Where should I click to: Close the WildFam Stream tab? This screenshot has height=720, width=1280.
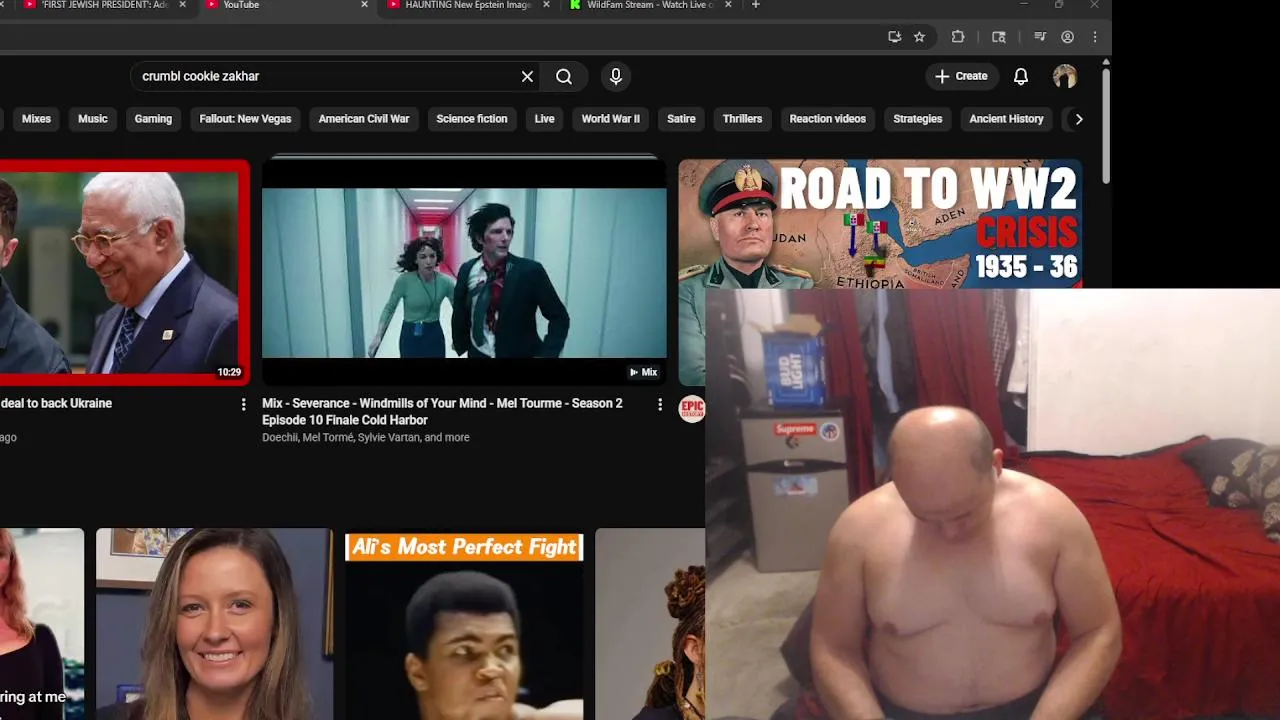pyautogui.click(x=728, y=5)
